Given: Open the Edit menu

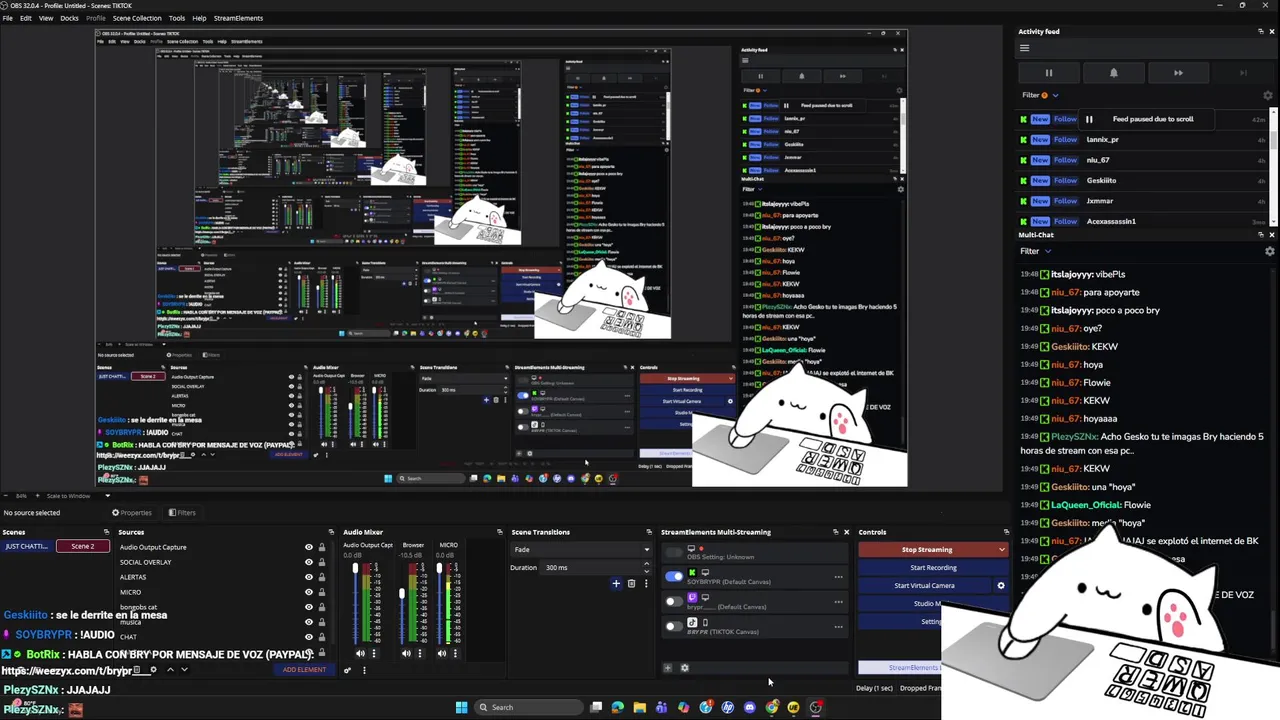Looking at the screenshot, I should point(26,18).
